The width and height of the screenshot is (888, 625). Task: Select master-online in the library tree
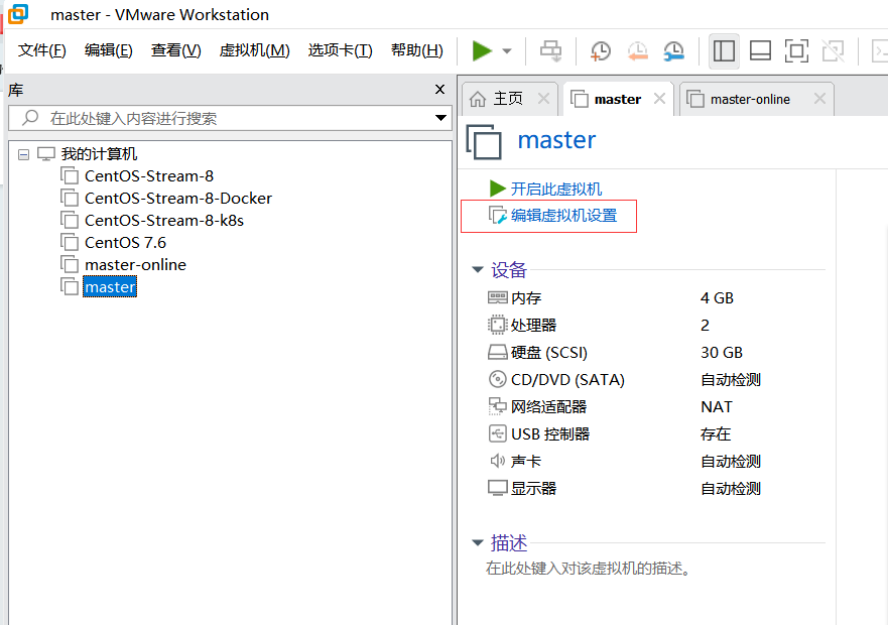(135, 264)
